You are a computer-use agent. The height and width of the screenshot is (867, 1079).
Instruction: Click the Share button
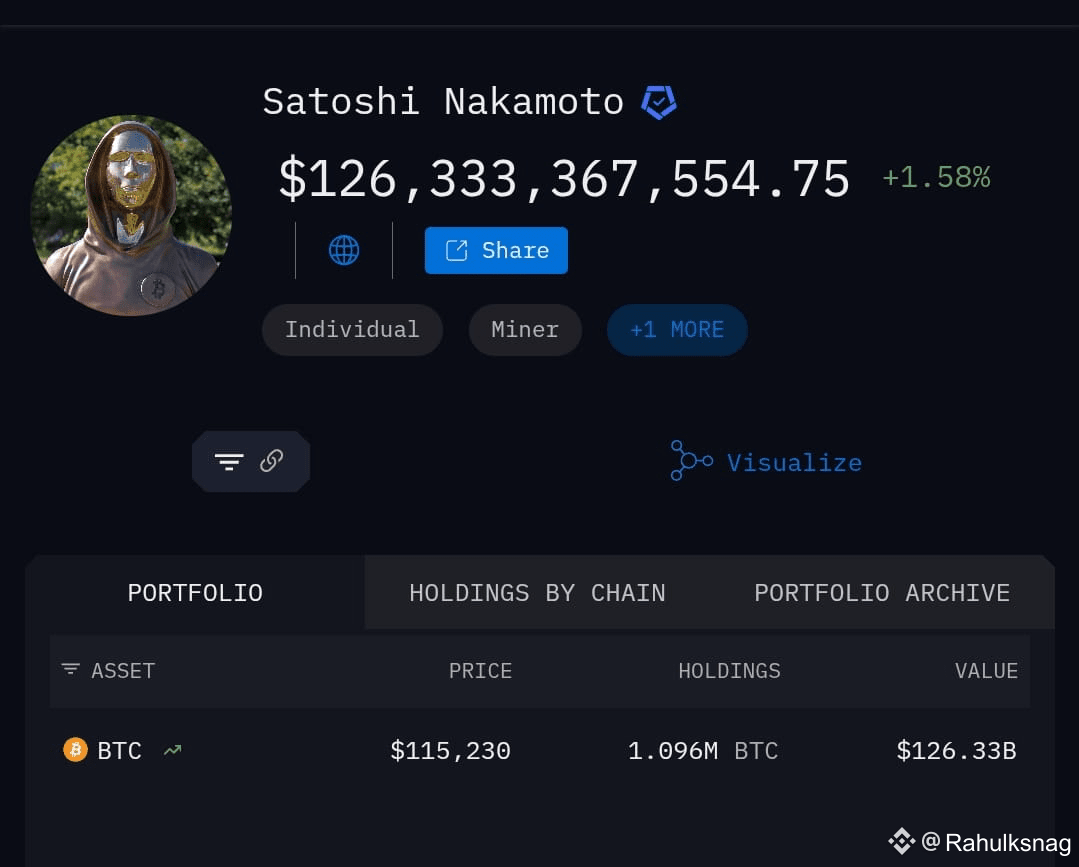click(x=496, y=250)
